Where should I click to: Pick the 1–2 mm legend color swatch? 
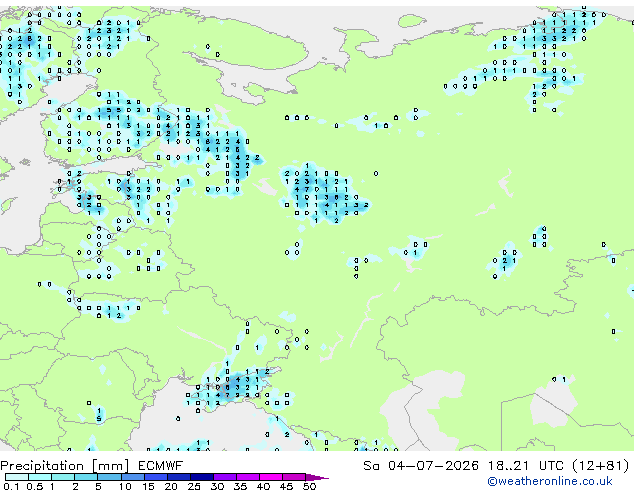[x=63, y=477]
